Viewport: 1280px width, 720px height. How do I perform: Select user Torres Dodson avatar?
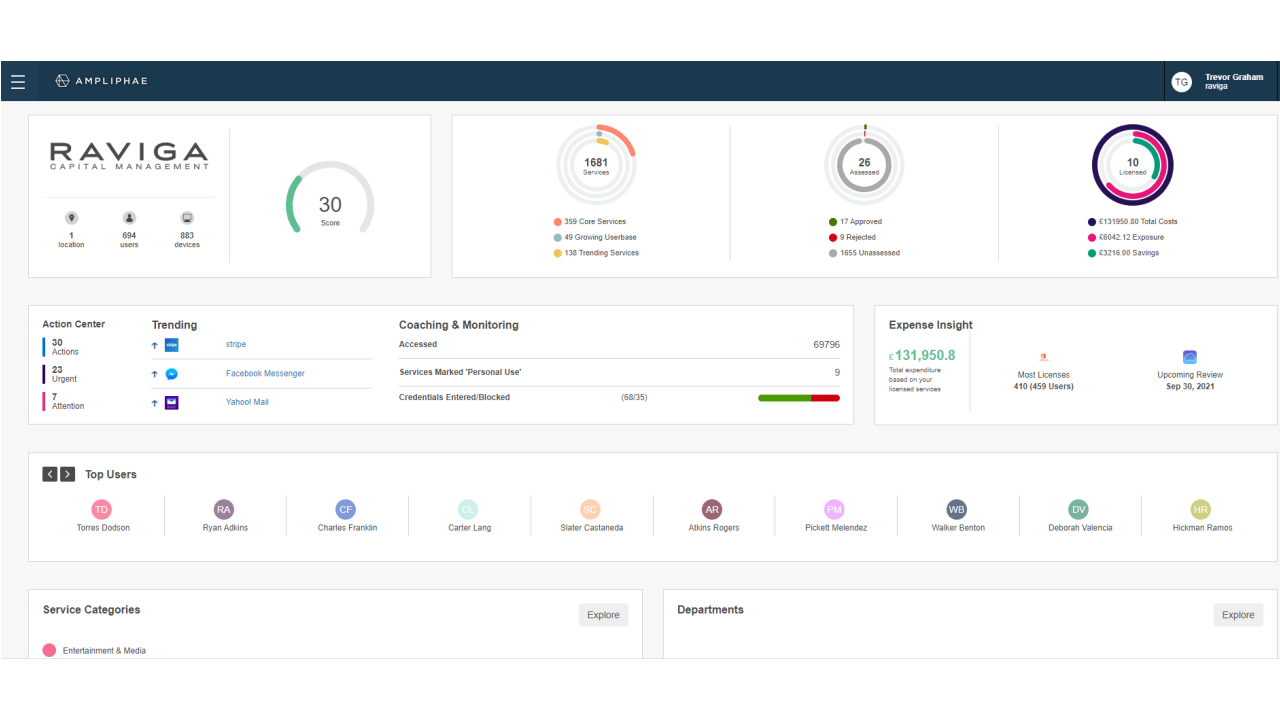pos(102,510)
